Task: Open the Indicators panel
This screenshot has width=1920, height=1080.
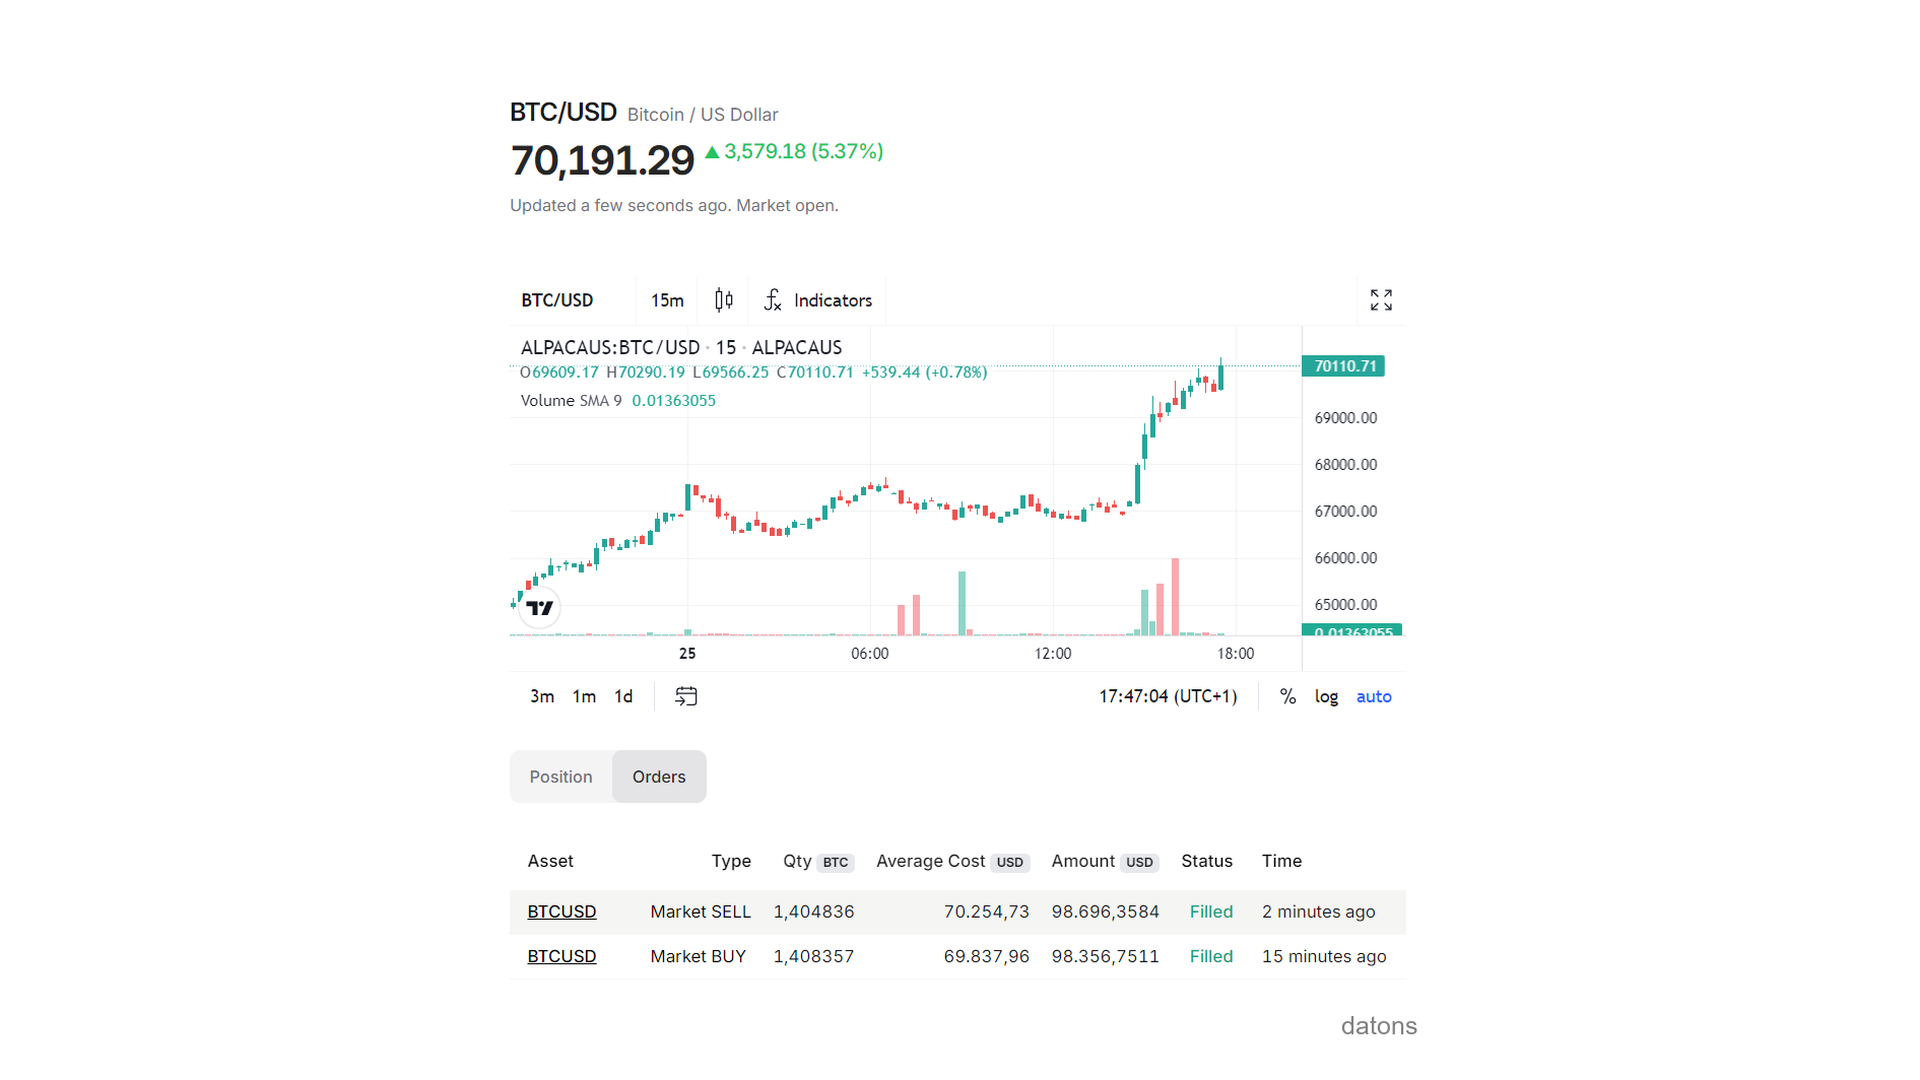Action: pos(818,300)
